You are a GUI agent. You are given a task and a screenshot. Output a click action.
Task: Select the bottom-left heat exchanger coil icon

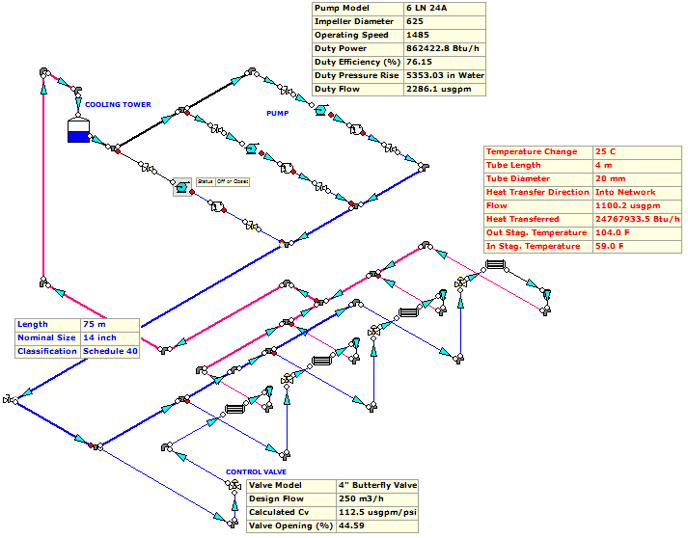[236, 408]
